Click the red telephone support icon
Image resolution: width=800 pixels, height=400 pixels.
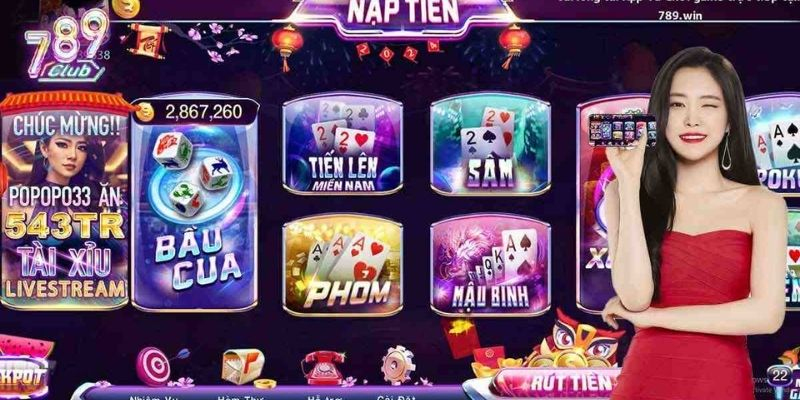coord(323,365)
